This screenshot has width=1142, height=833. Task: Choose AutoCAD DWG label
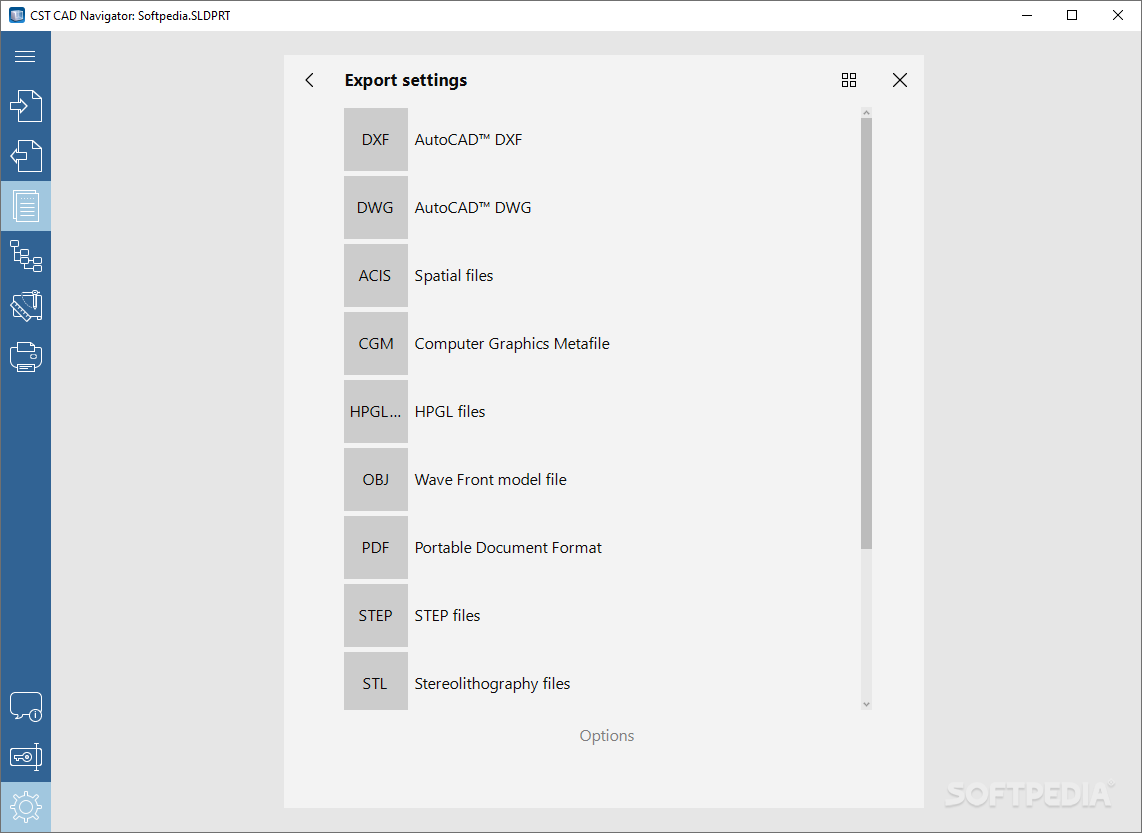tap(473, 208)
